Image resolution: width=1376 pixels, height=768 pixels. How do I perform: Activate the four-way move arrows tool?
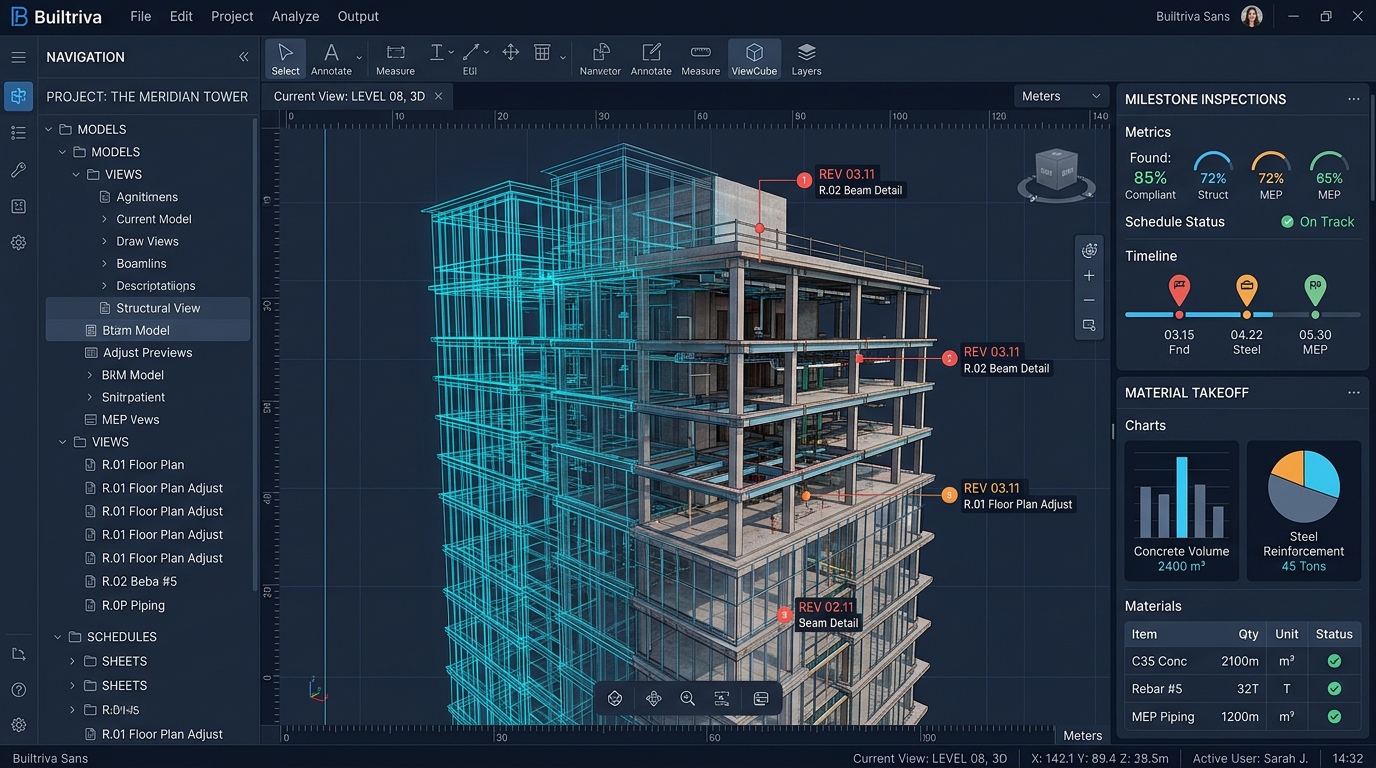[510, 52]
